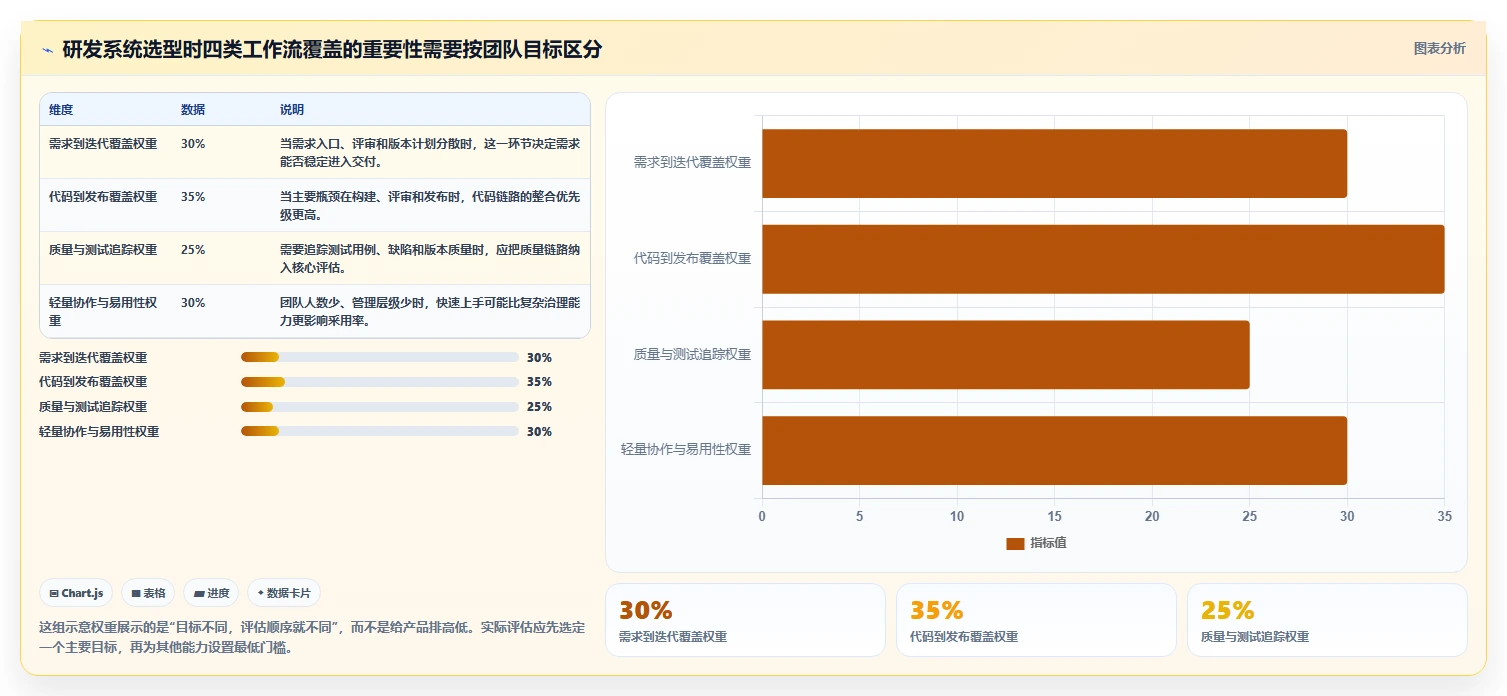Select the 进度 chip
Viewport: 1507px width, 696px height.
coord(211,593)
